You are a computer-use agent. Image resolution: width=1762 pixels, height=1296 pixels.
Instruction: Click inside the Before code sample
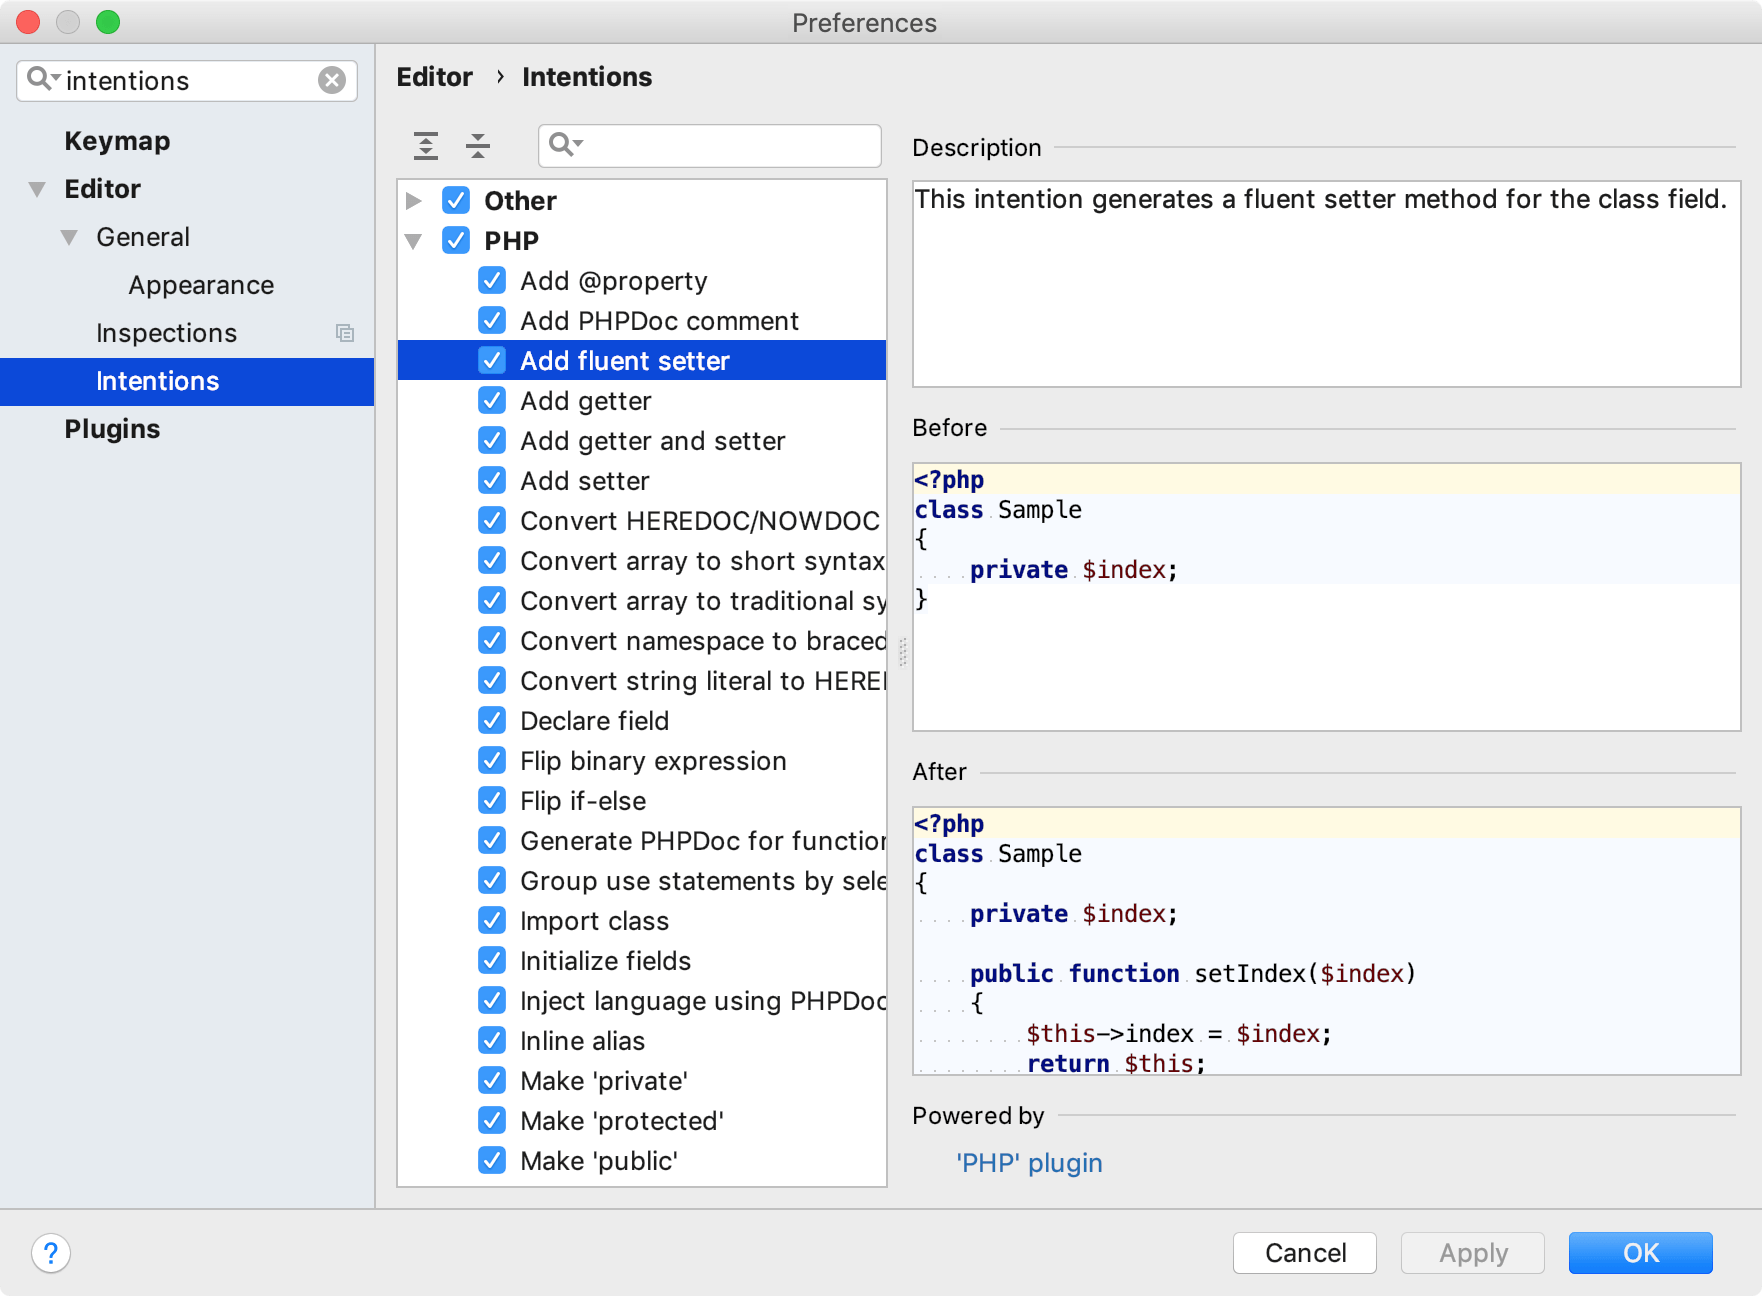coord(1327,597)
